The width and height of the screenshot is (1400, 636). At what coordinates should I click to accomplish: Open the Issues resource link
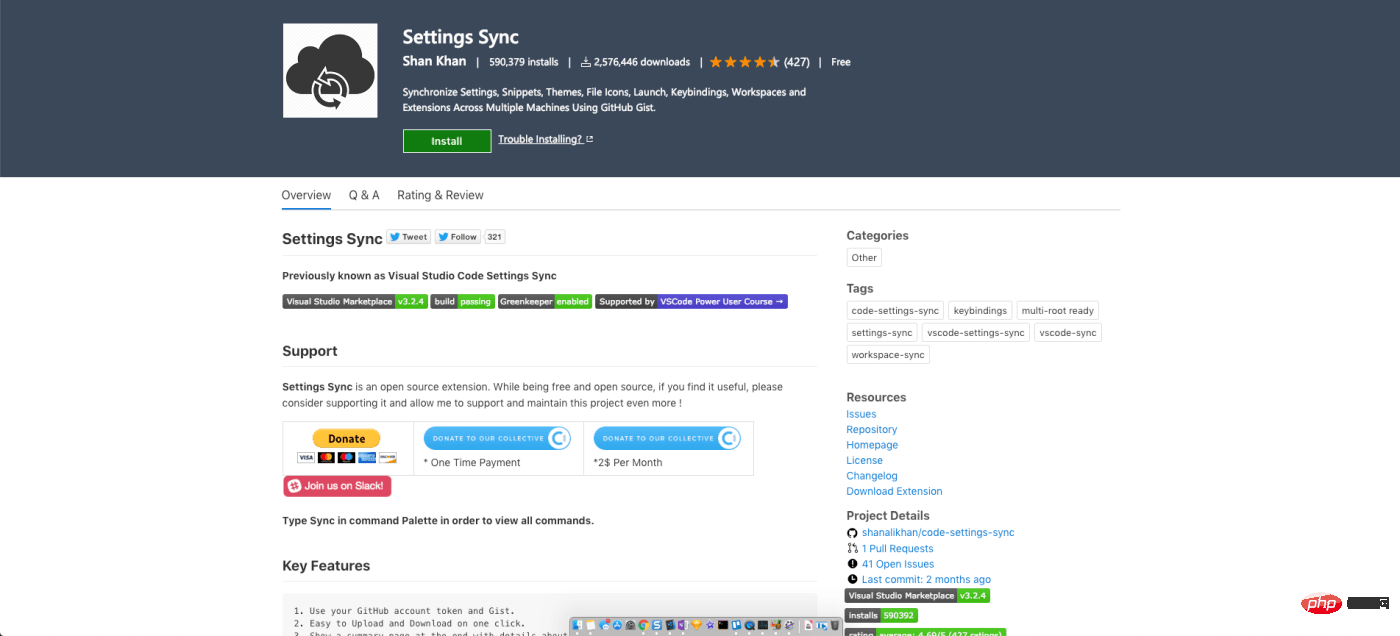861,414
